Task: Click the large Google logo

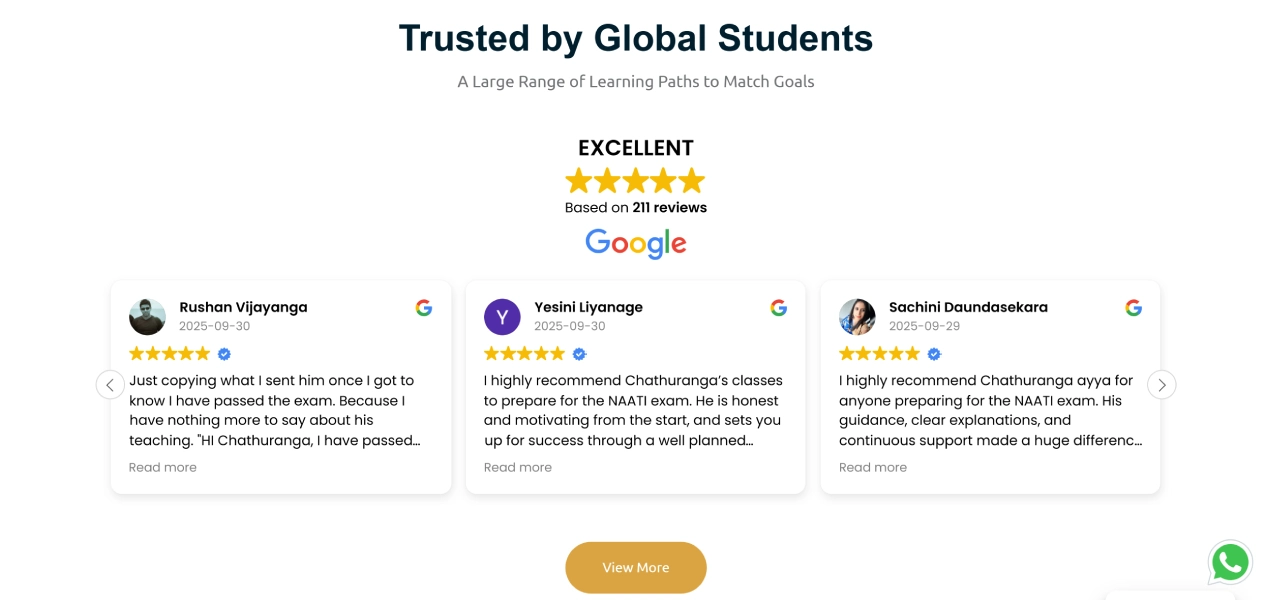Action: (636, 243)
